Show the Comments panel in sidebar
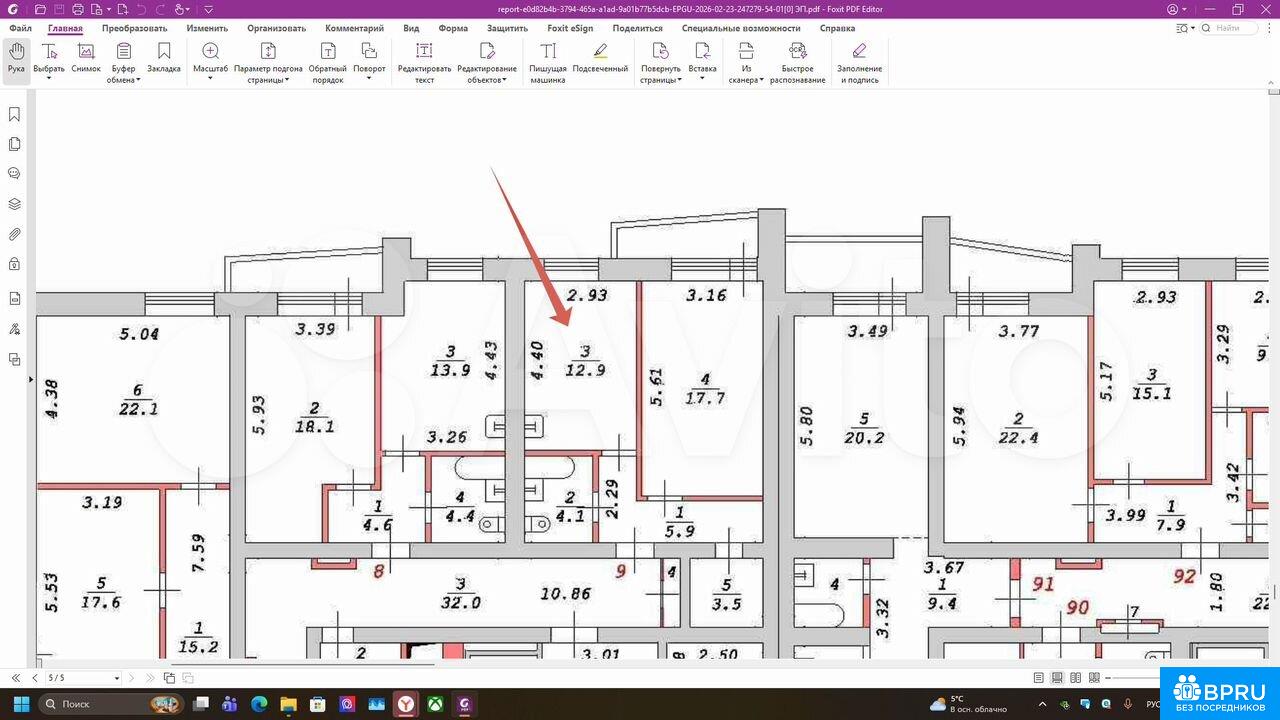The image size is (1280, 720). pyautogui.click(x=14, y=173)
